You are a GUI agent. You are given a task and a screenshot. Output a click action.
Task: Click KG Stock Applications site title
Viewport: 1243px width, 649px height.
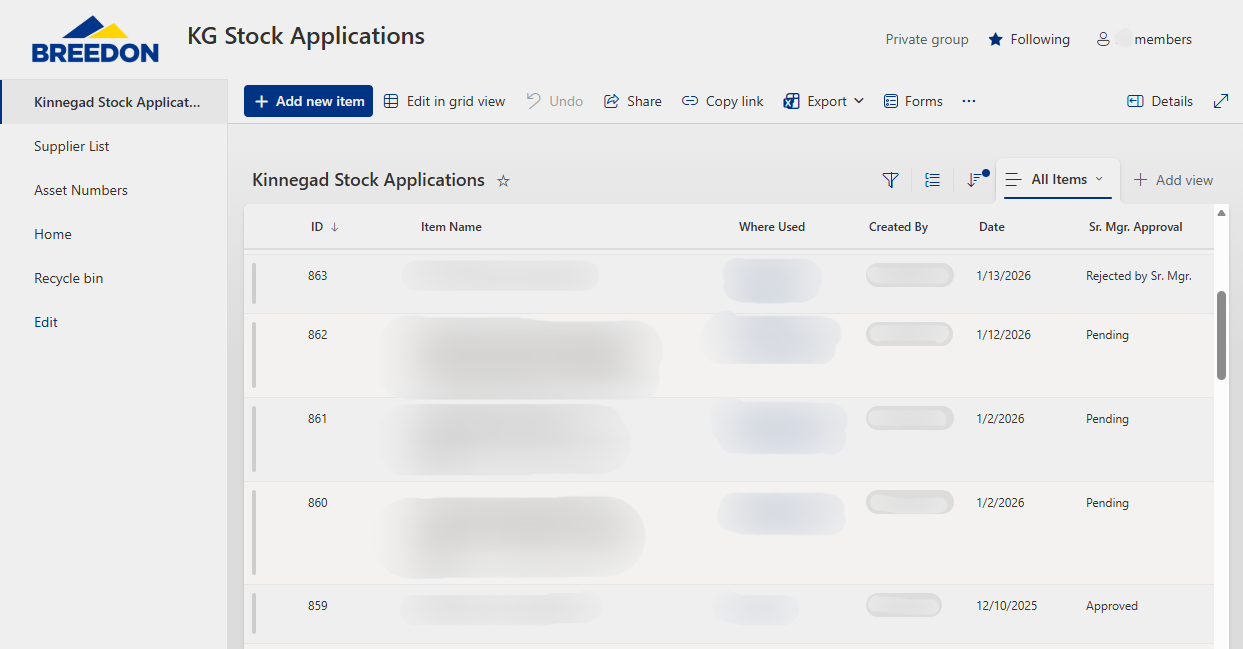[306, 36]
